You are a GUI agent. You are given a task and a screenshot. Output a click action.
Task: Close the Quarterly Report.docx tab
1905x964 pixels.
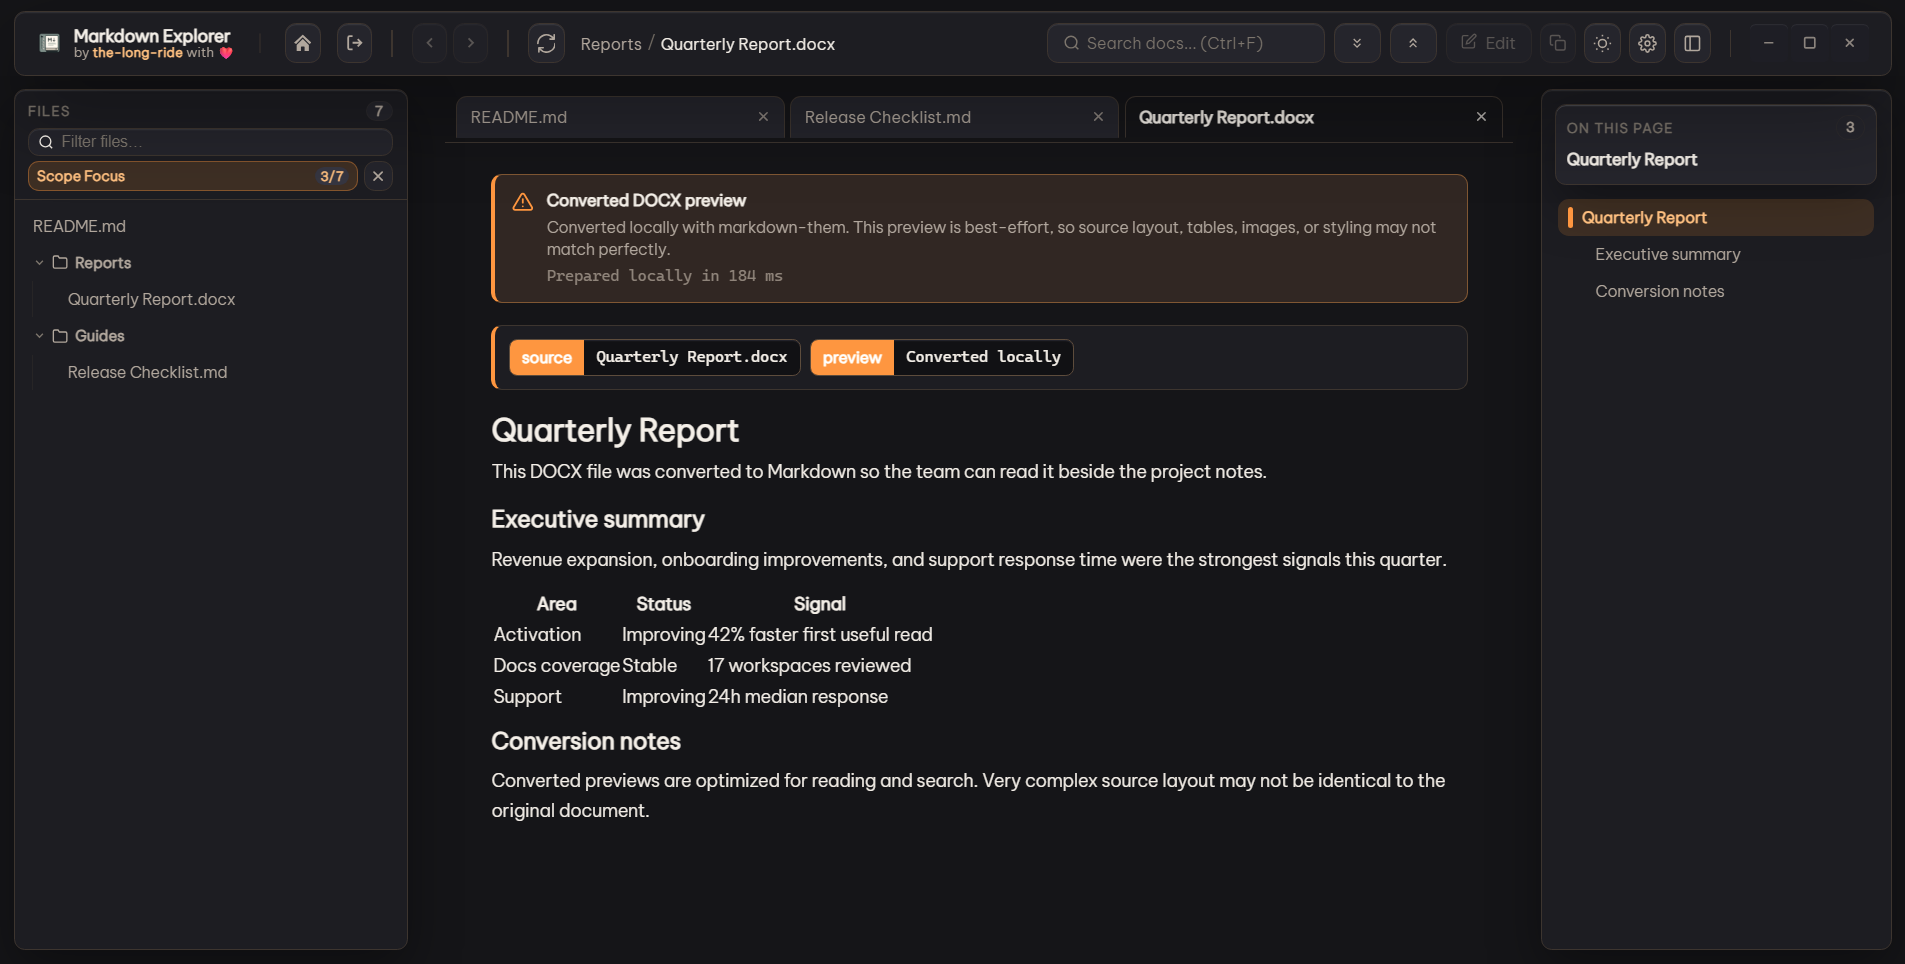coord(1481,117)
